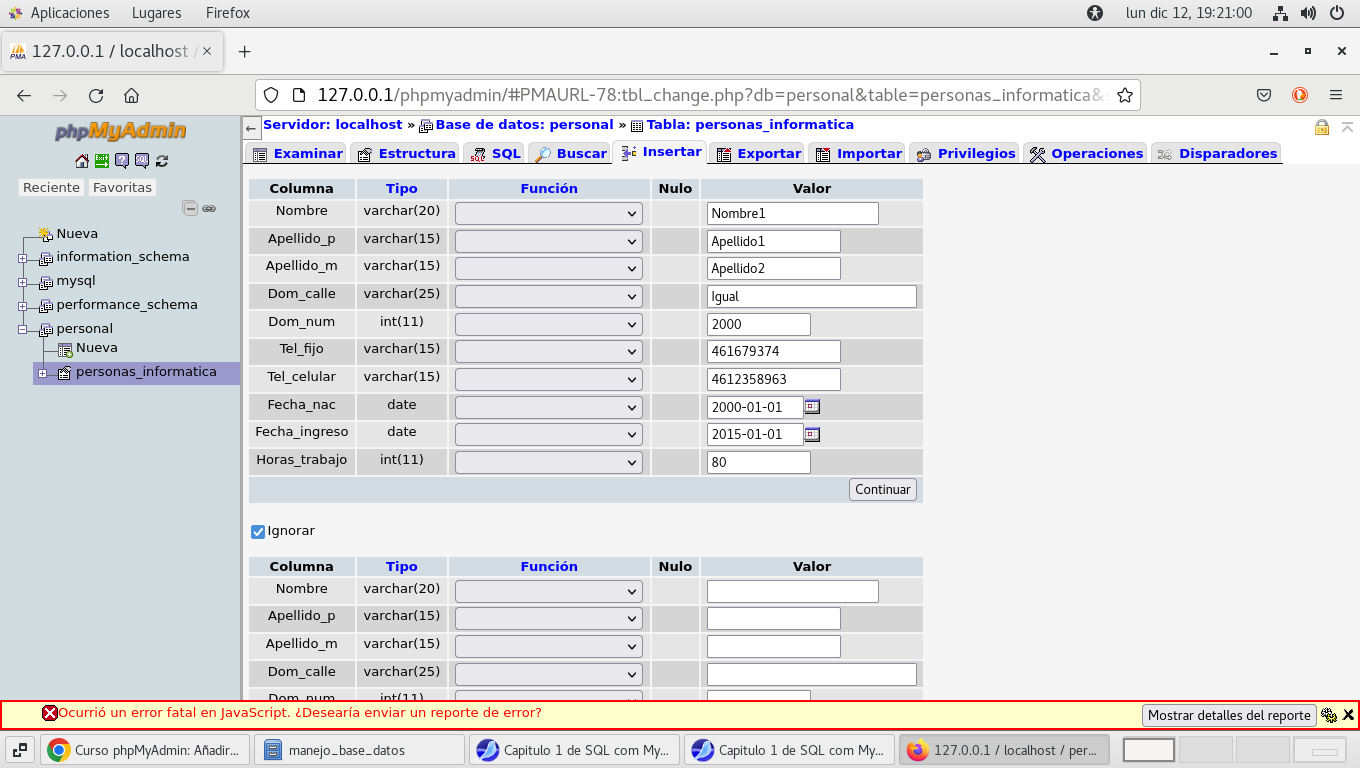Image resolution: width=1360 pixels, height=768 pixels.
Task: Click the phpMyAdmin home icon
Action: (x=82, y=160)
